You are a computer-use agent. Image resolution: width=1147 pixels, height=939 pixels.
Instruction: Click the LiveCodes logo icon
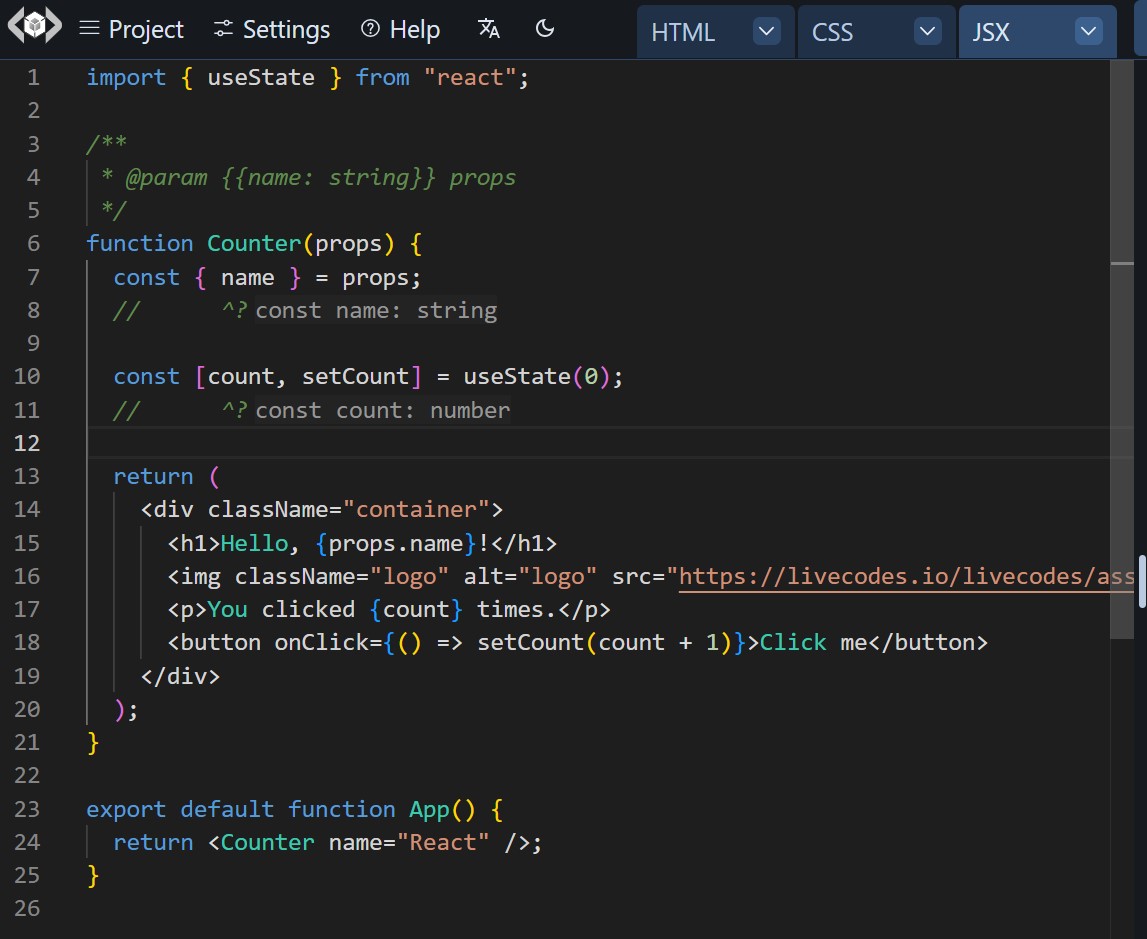pyautogui.click(x=33, y=28)
